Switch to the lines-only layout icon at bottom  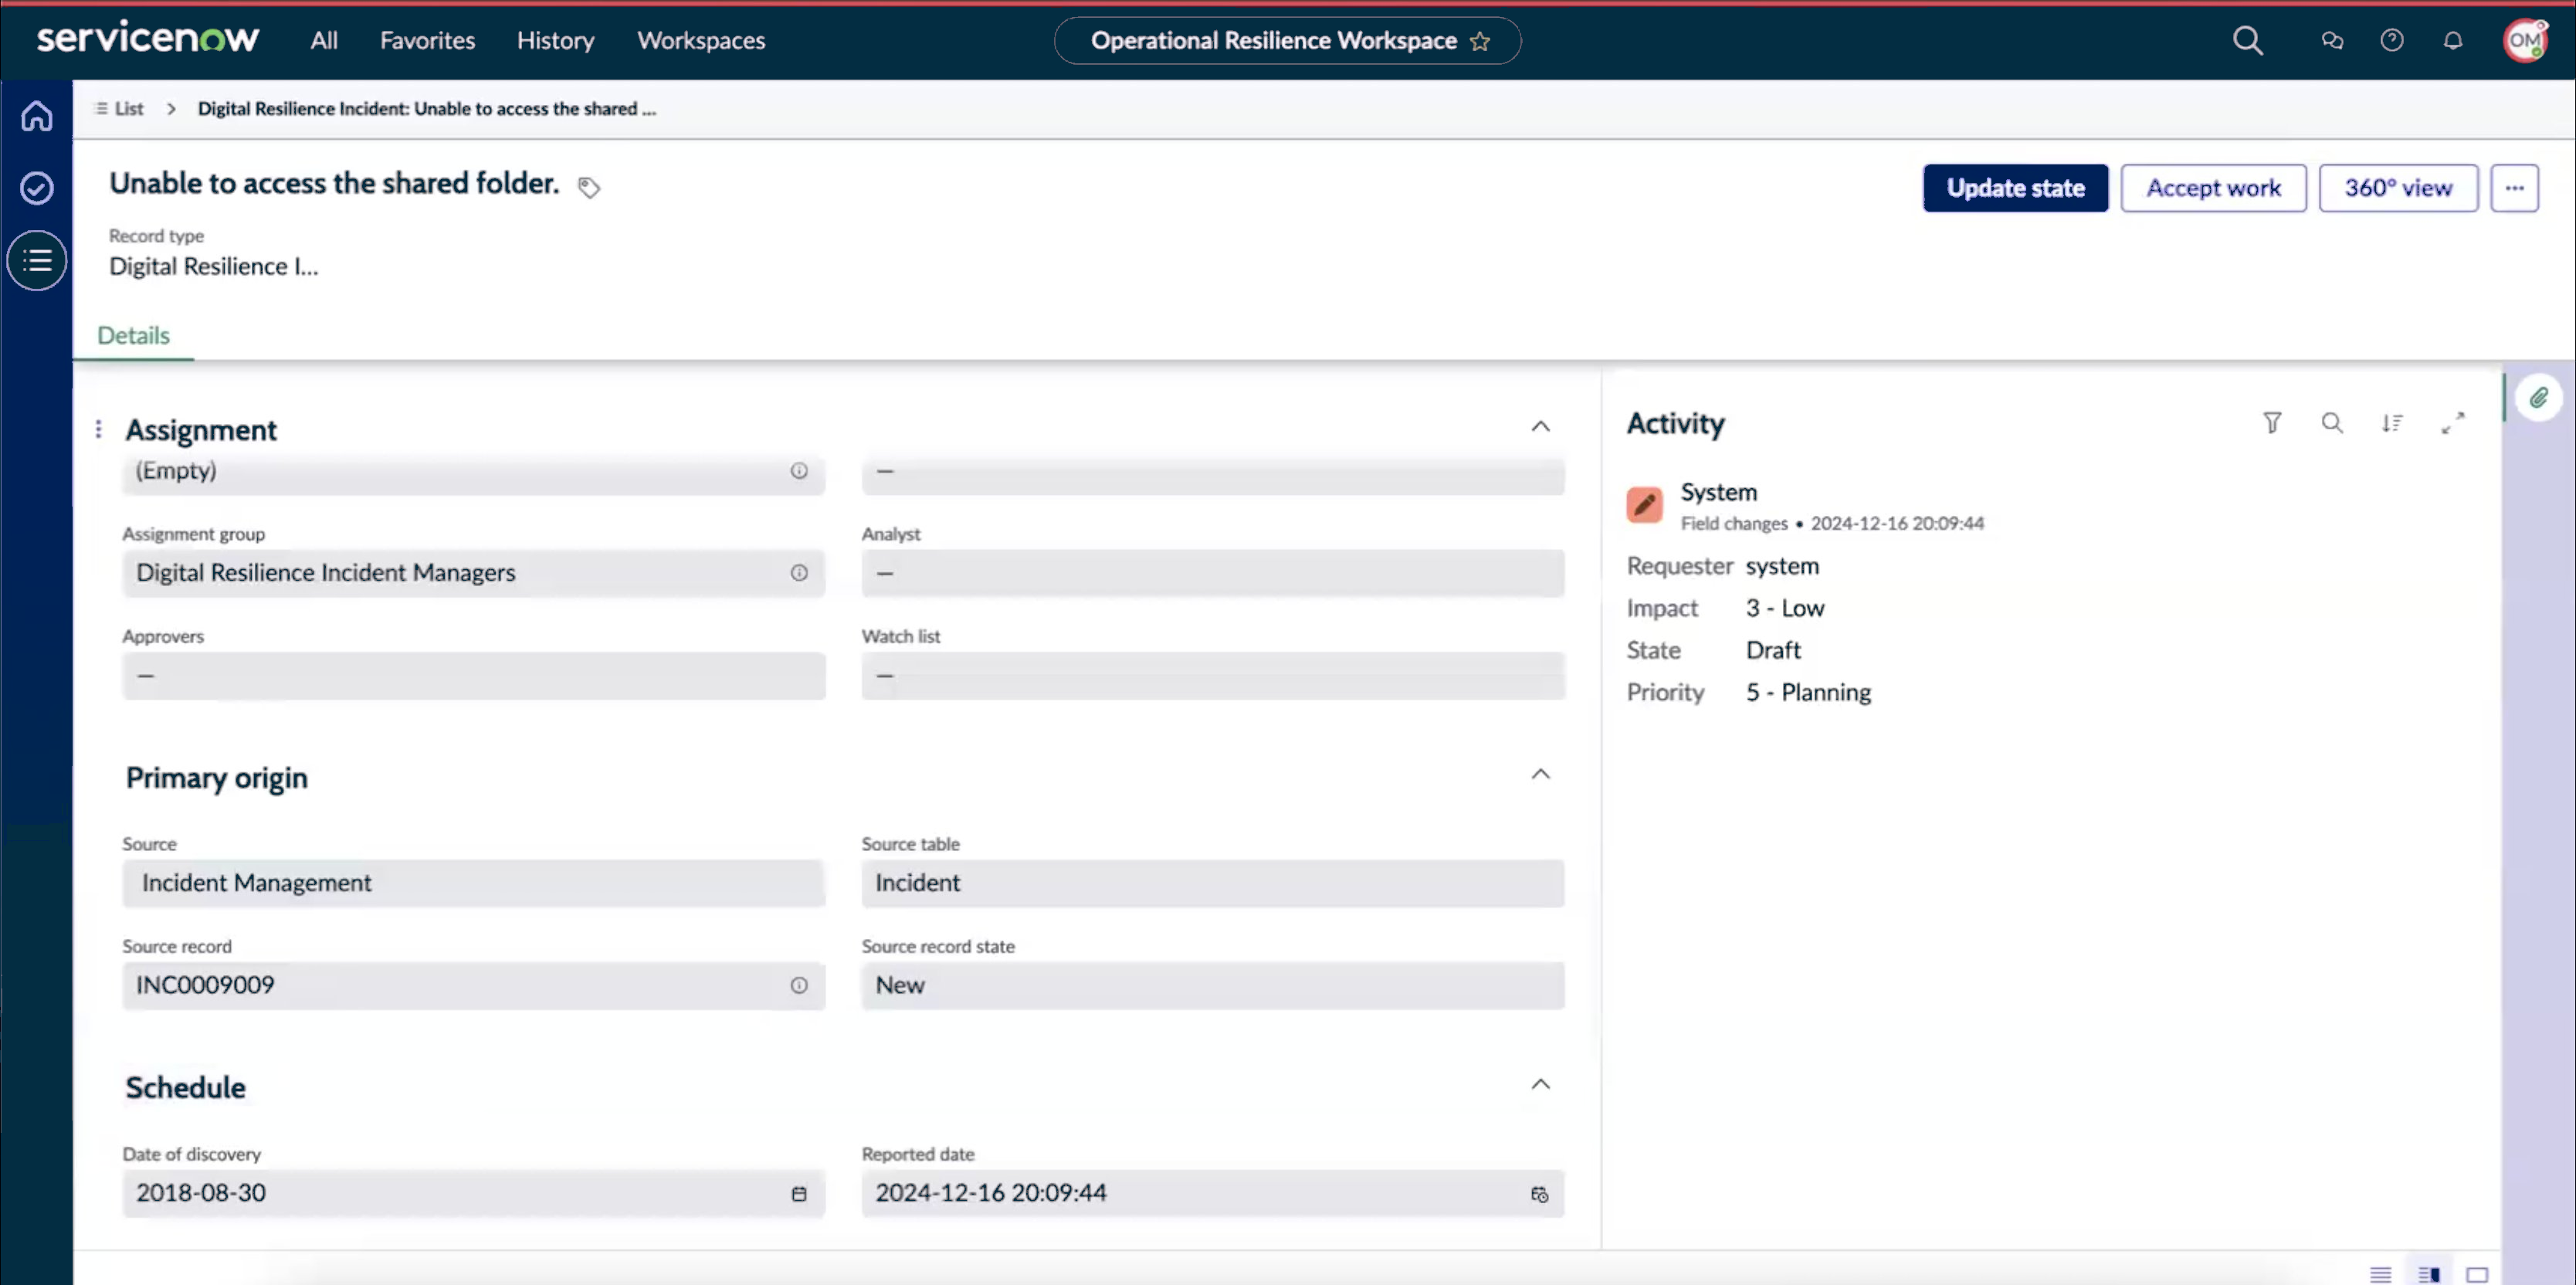[x=2380, y=1274]
